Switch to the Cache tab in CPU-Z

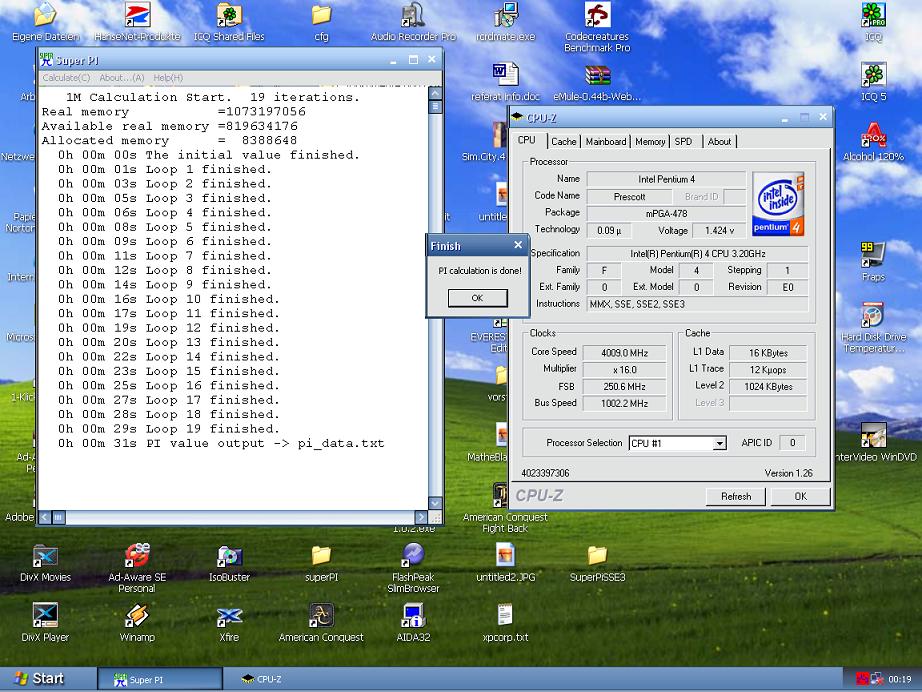tap(563, 141)
